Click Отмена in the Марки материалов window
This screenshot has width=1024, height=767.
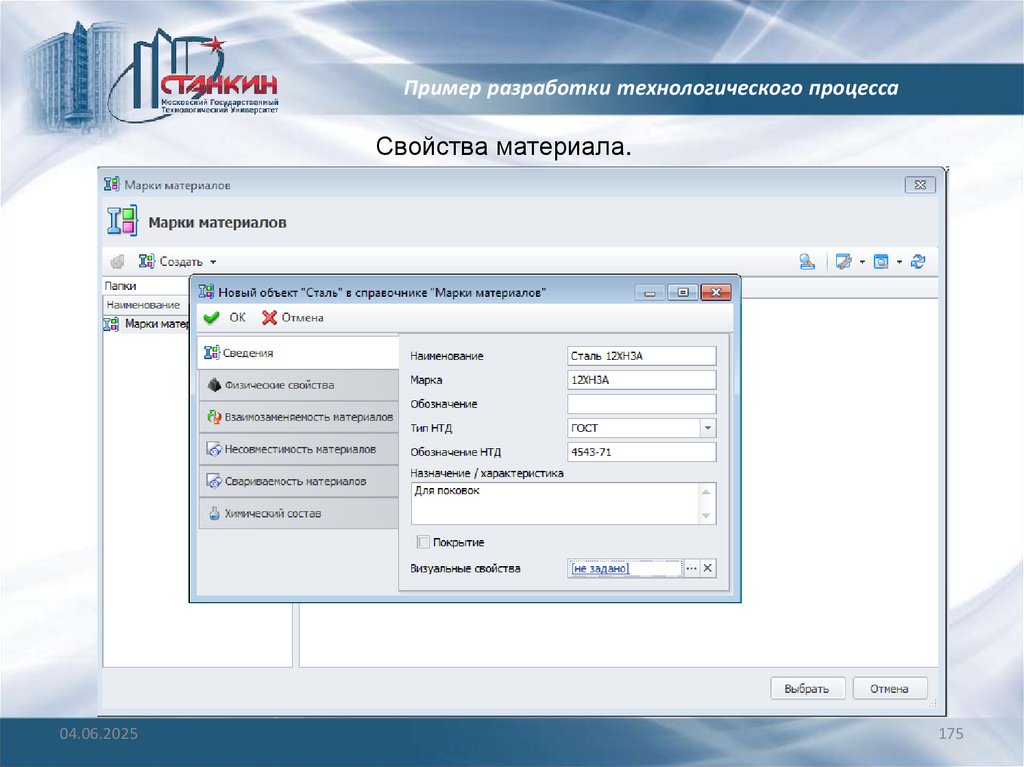[x=889, y=689]
